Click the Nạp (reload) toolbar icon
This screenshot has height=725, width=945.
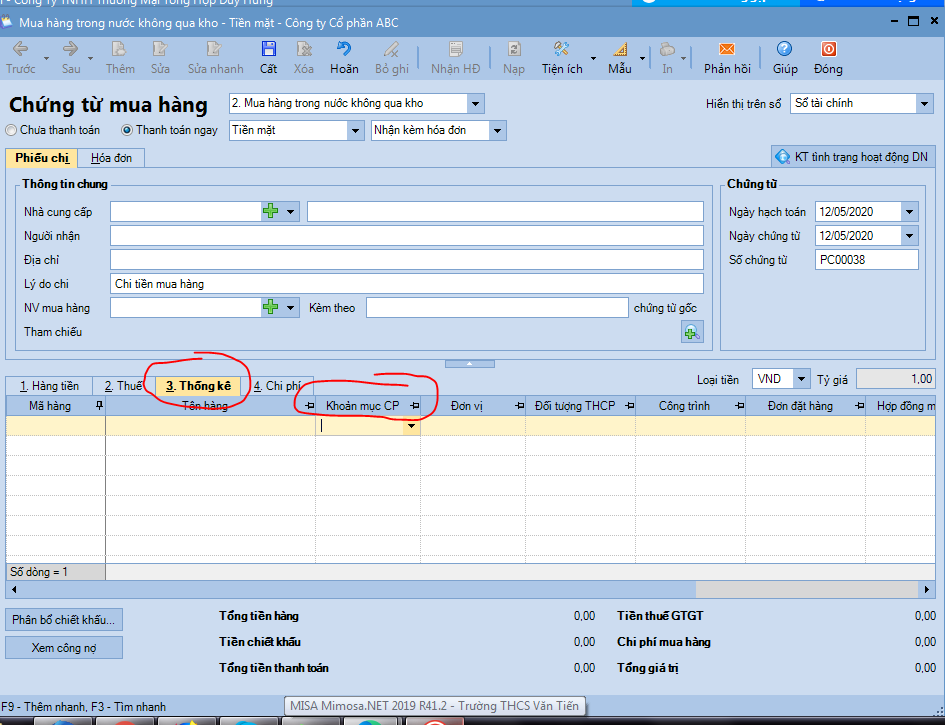[x=513, y=58]
